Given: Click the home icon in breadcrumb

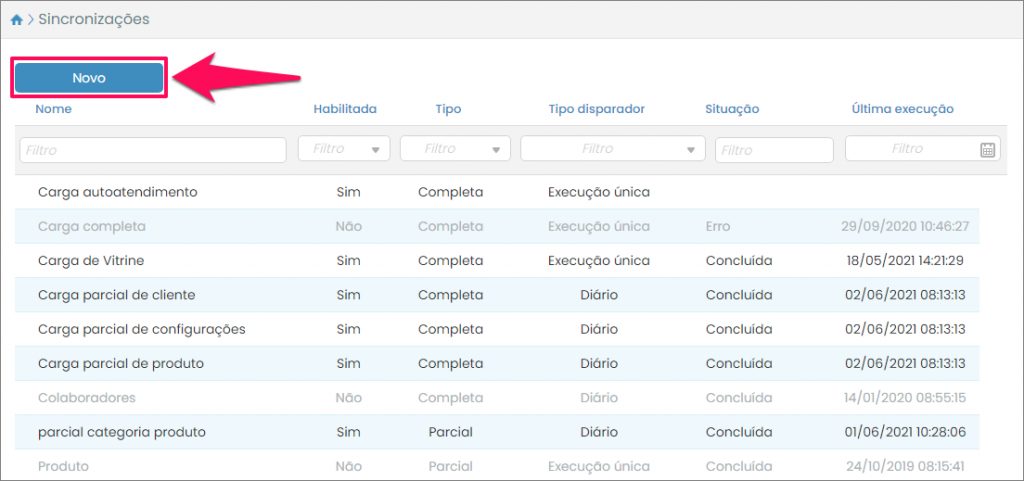Looking at the screenshot, I should click(16, 19).
